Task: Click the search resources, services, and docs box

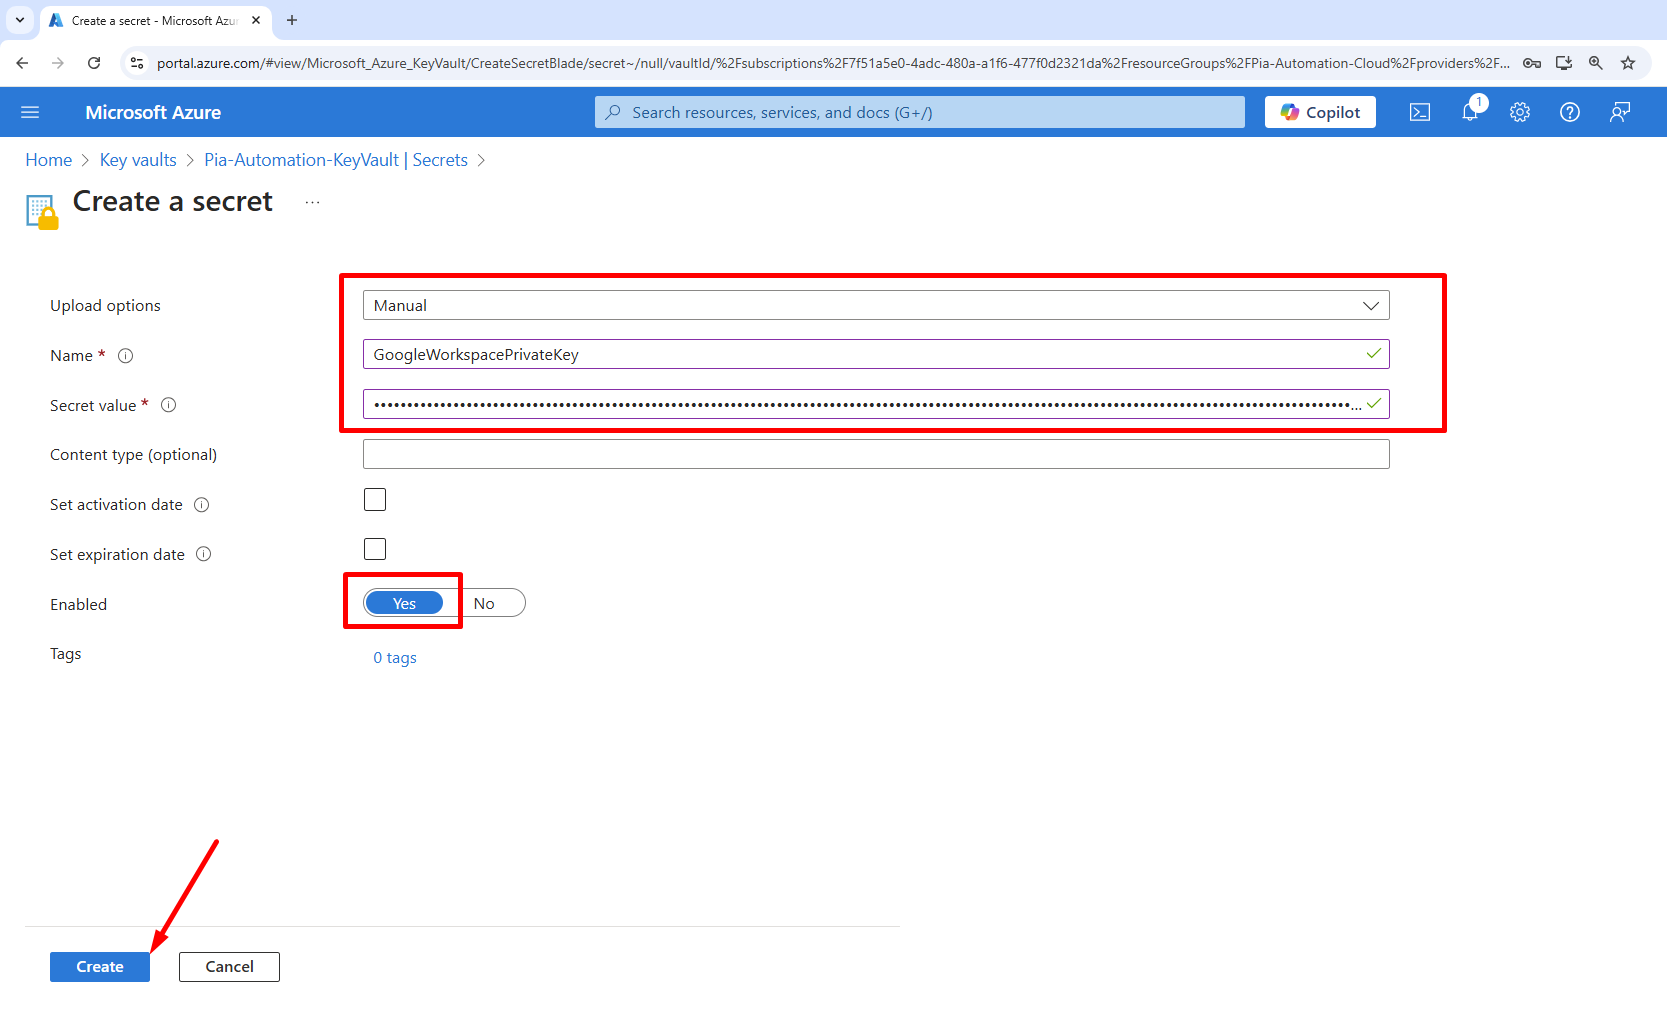Action: click(x=920, y=112)
